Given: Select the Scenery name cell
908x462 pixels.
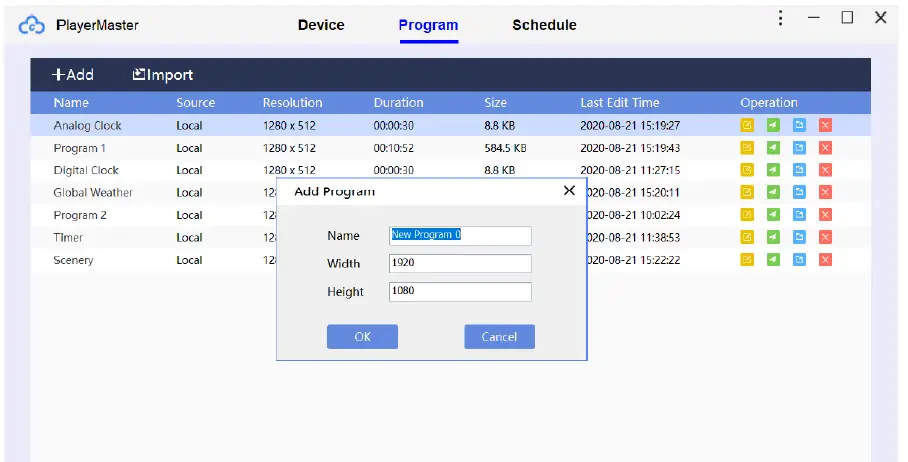Looking at the screenshot, I should [73, 261].
